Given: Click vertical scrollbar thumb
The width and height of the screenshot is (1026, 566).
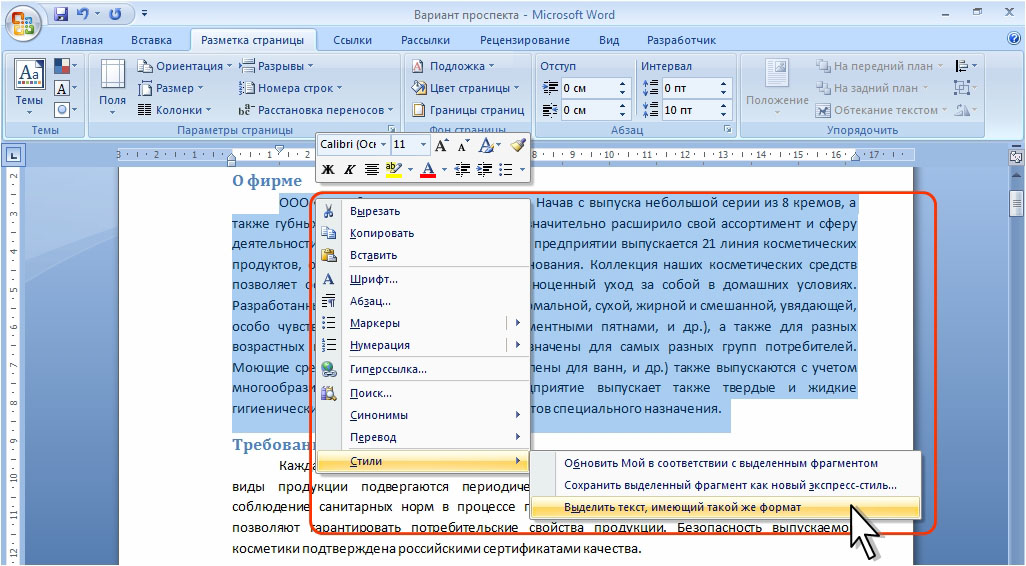Looking at the screenshot, I should [x=1016, y=203].
